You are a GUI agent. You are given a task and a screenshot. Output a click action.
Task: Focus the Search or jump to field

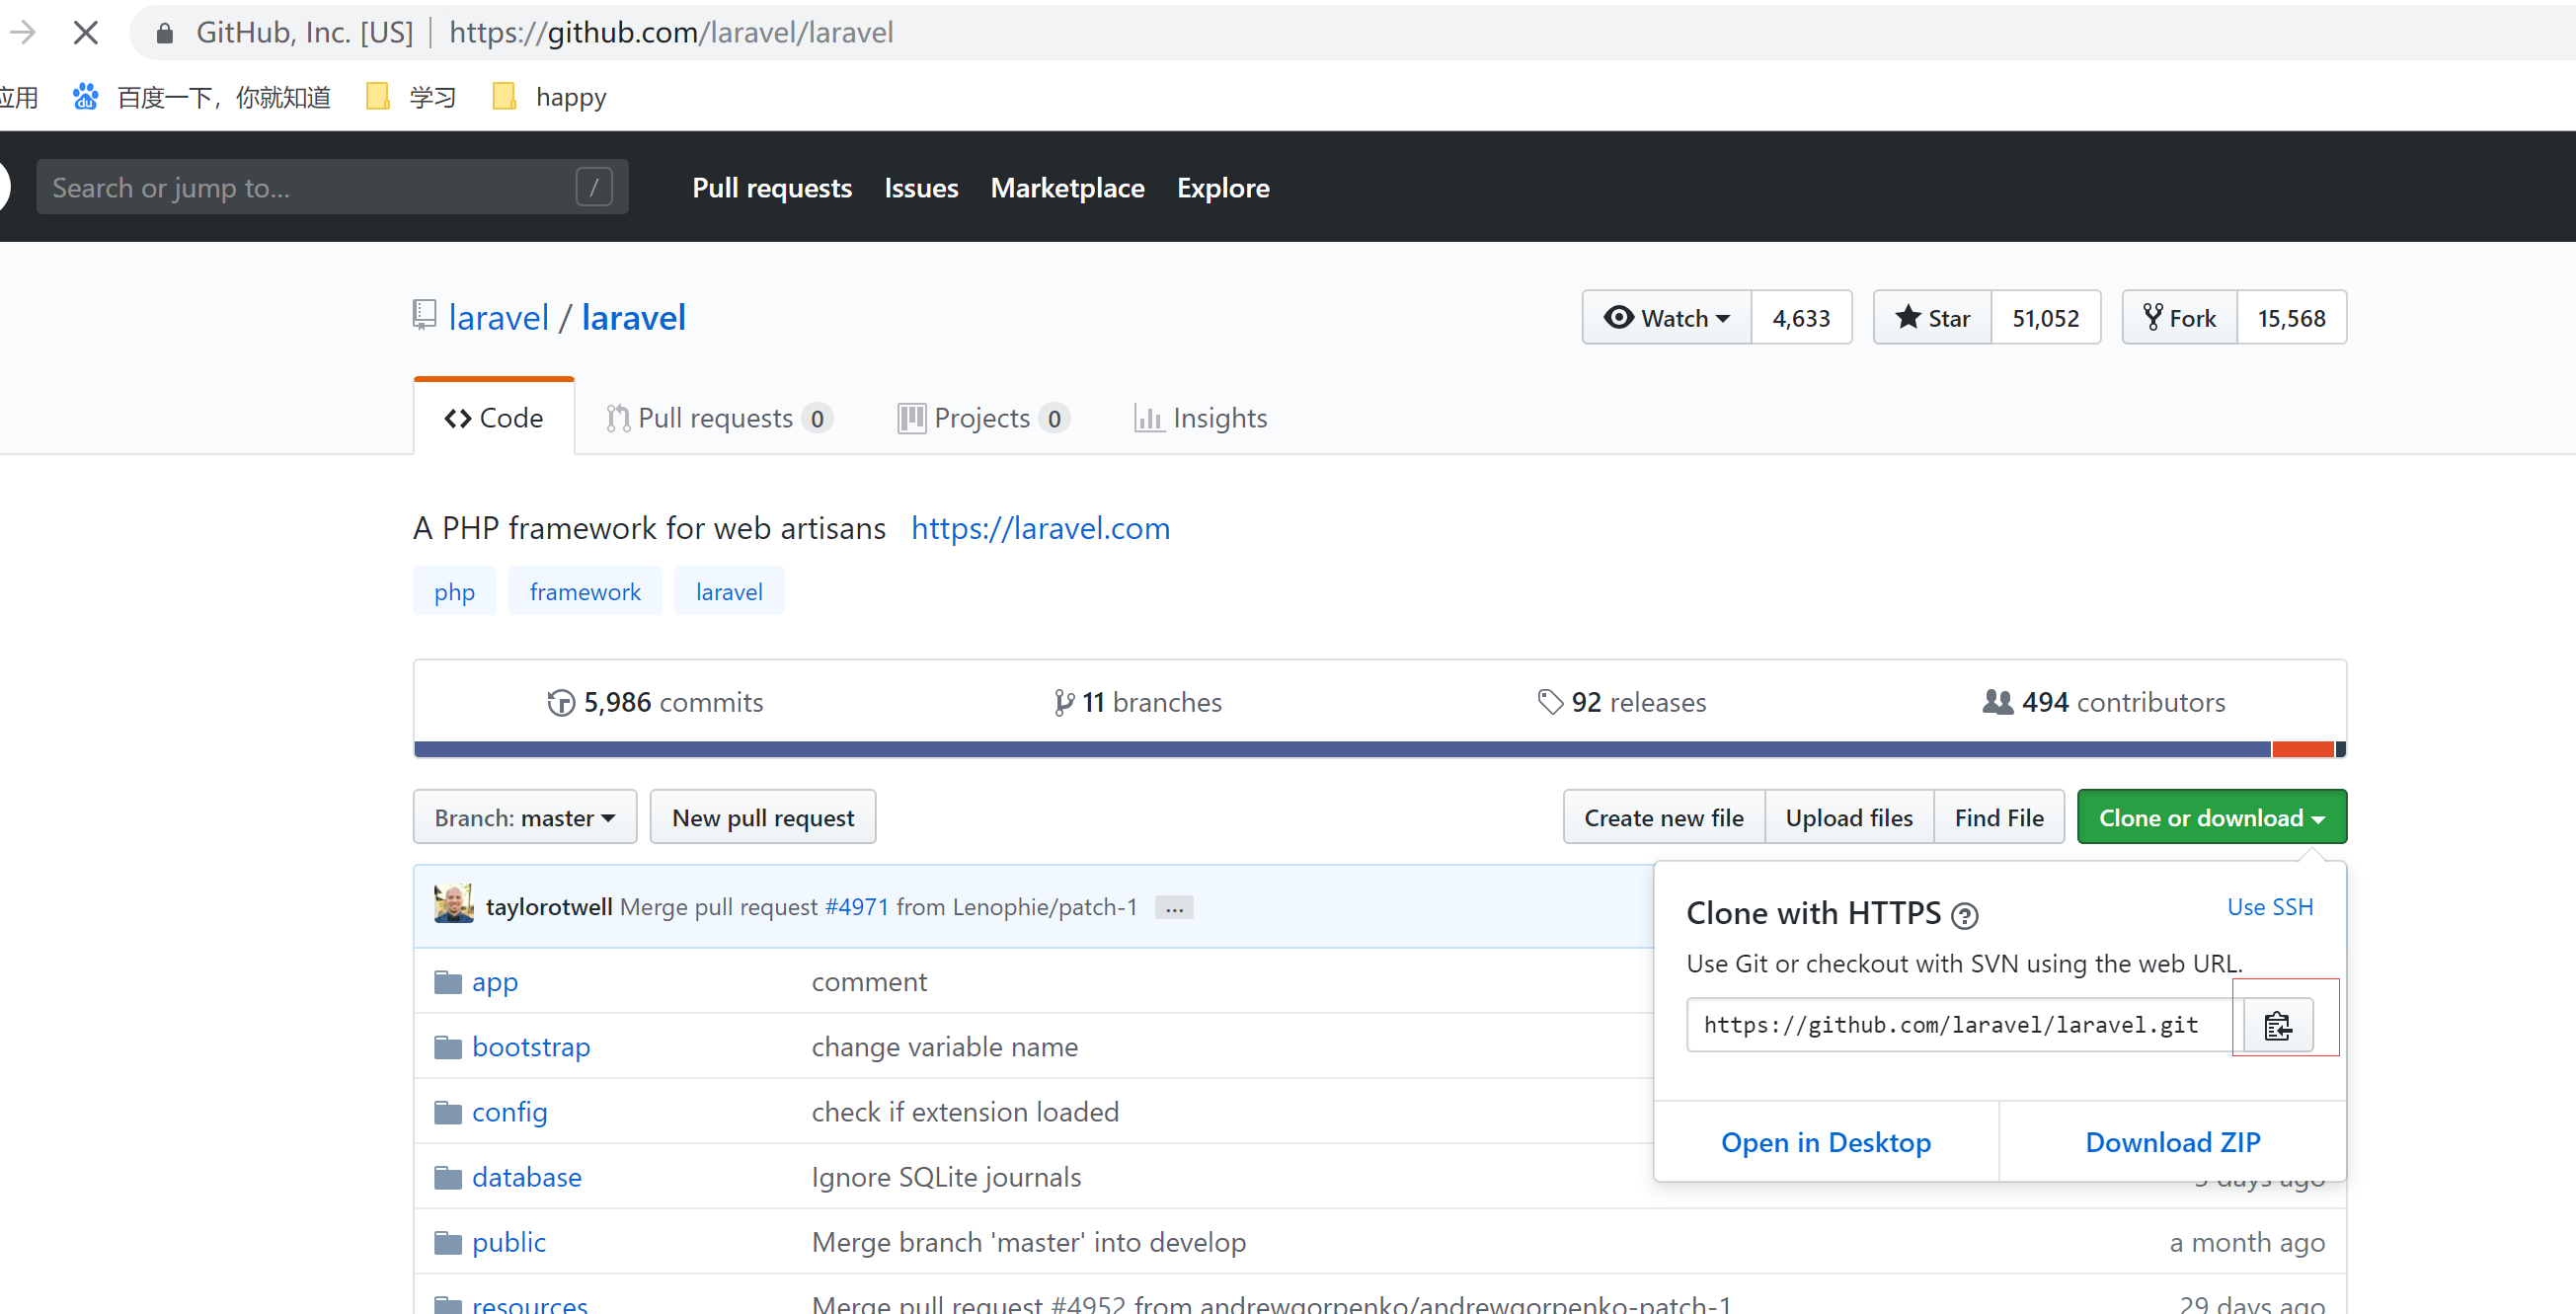[x=332, y=187]
